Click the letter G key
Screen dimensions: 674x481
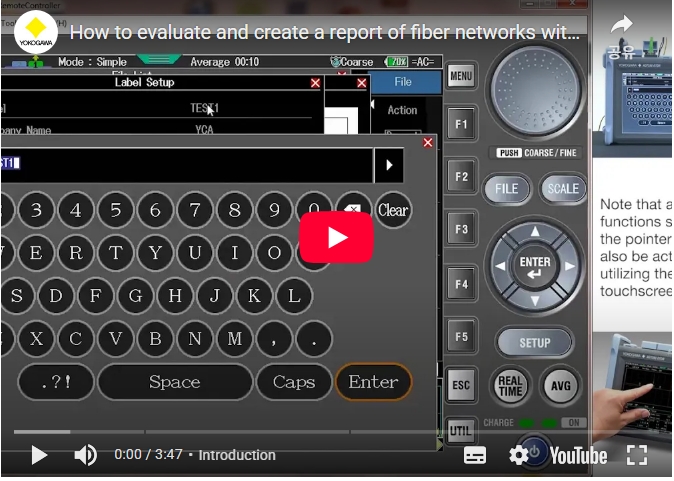(x=135, y=296)
